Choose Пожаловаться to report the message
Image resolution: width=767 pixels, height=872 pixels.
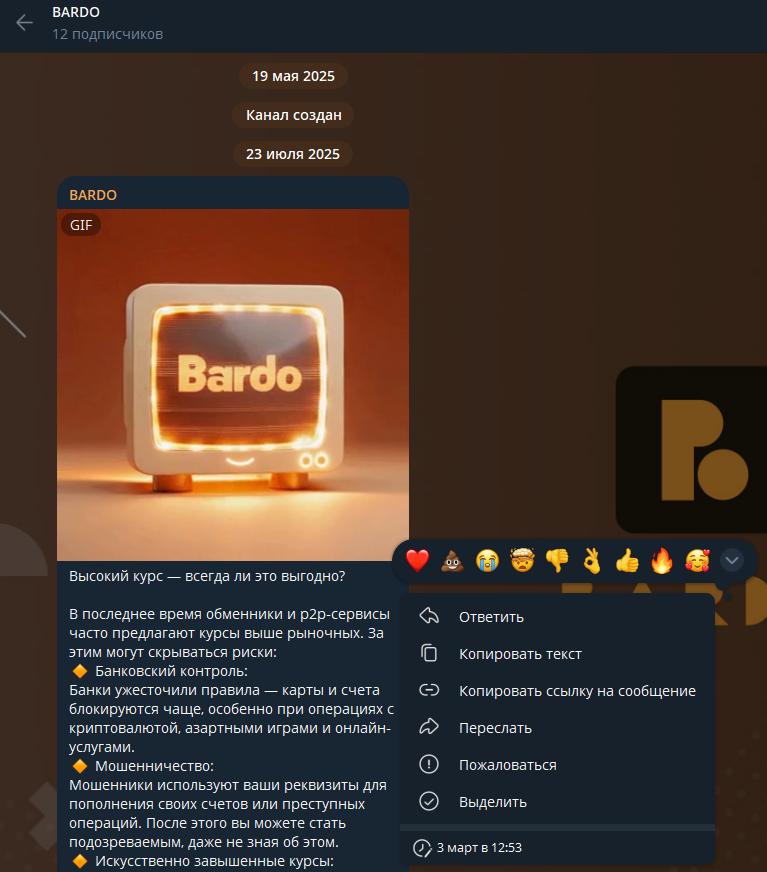557,765
